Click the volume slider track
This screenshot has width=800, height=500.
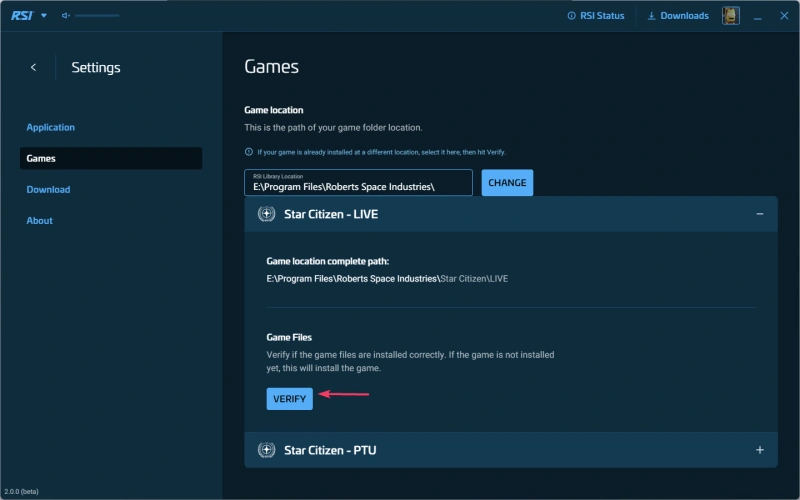click(x=96, y=16)
